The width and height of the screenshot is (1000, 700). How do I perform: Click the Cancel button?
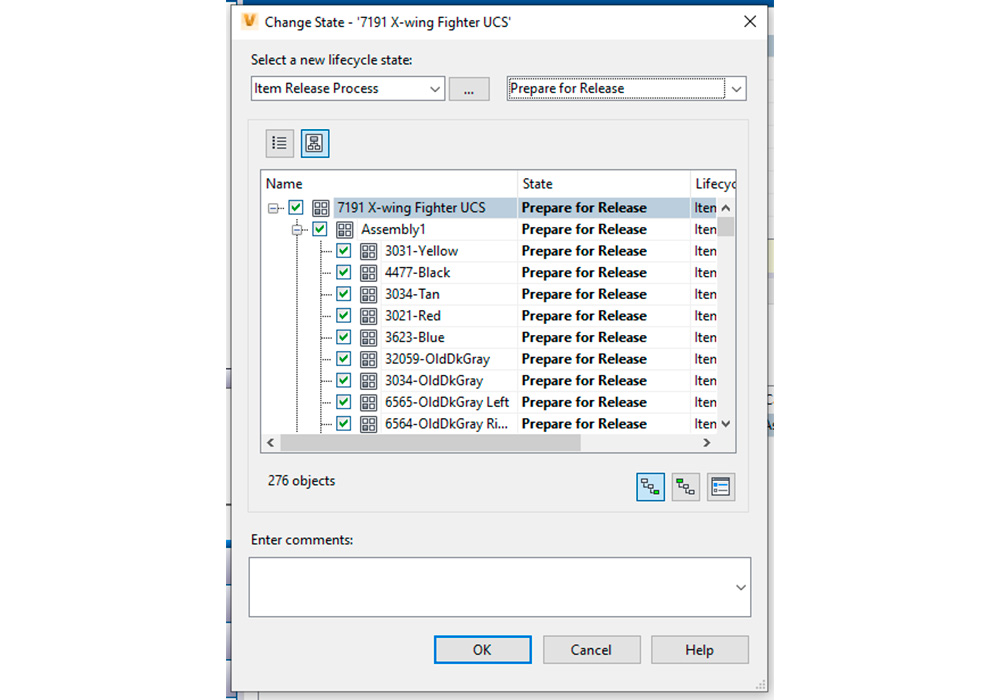click(591, 650)
